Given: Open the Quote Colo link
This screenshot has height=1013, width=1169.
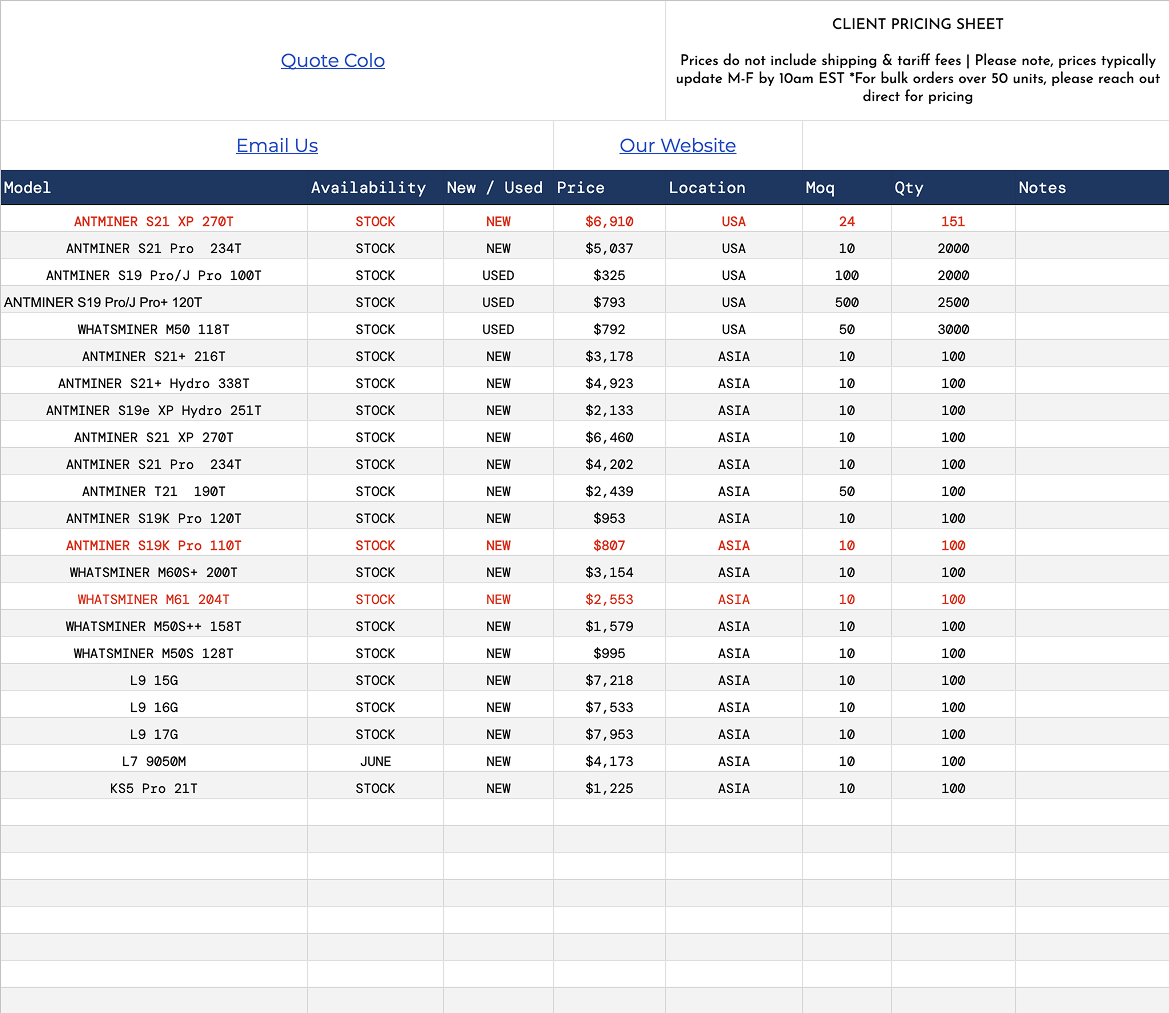Looking at the screenshot, I should coord(333,61).
